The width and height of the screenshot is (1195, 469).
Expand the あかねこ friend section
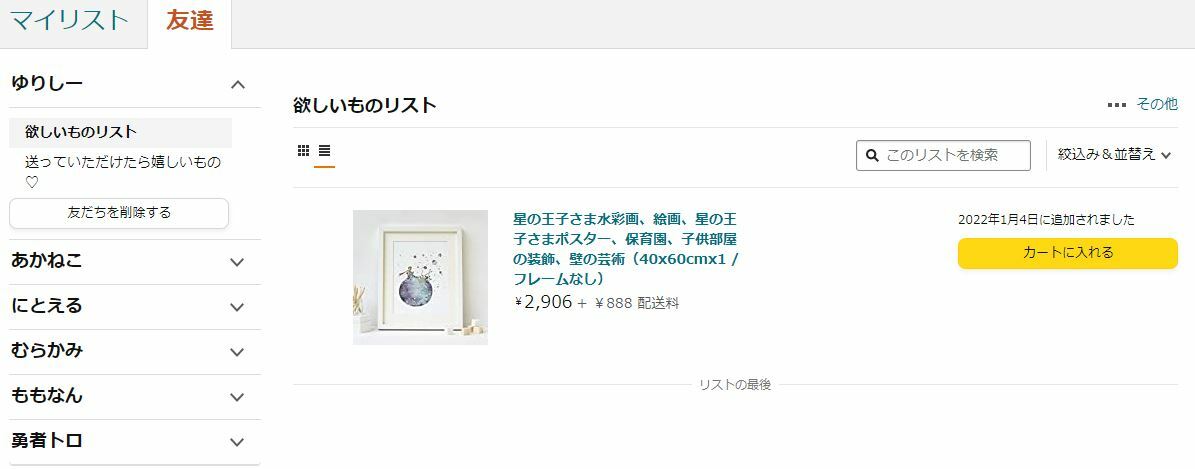click(x=237, y=262)
